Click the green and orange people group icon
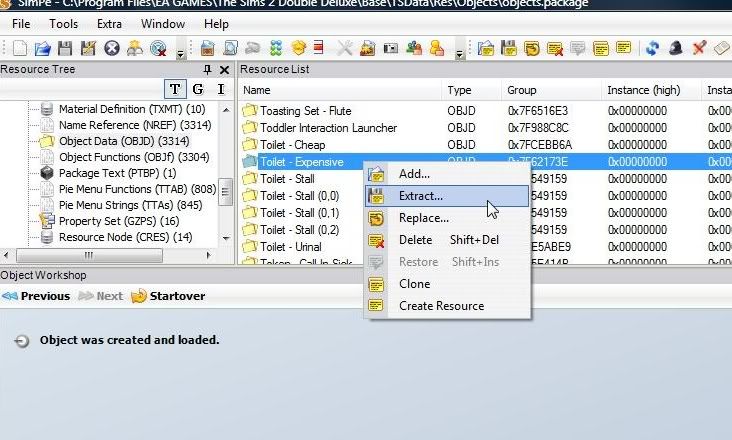This screenshot has height=440, width=732. click(x=414, y=48)
